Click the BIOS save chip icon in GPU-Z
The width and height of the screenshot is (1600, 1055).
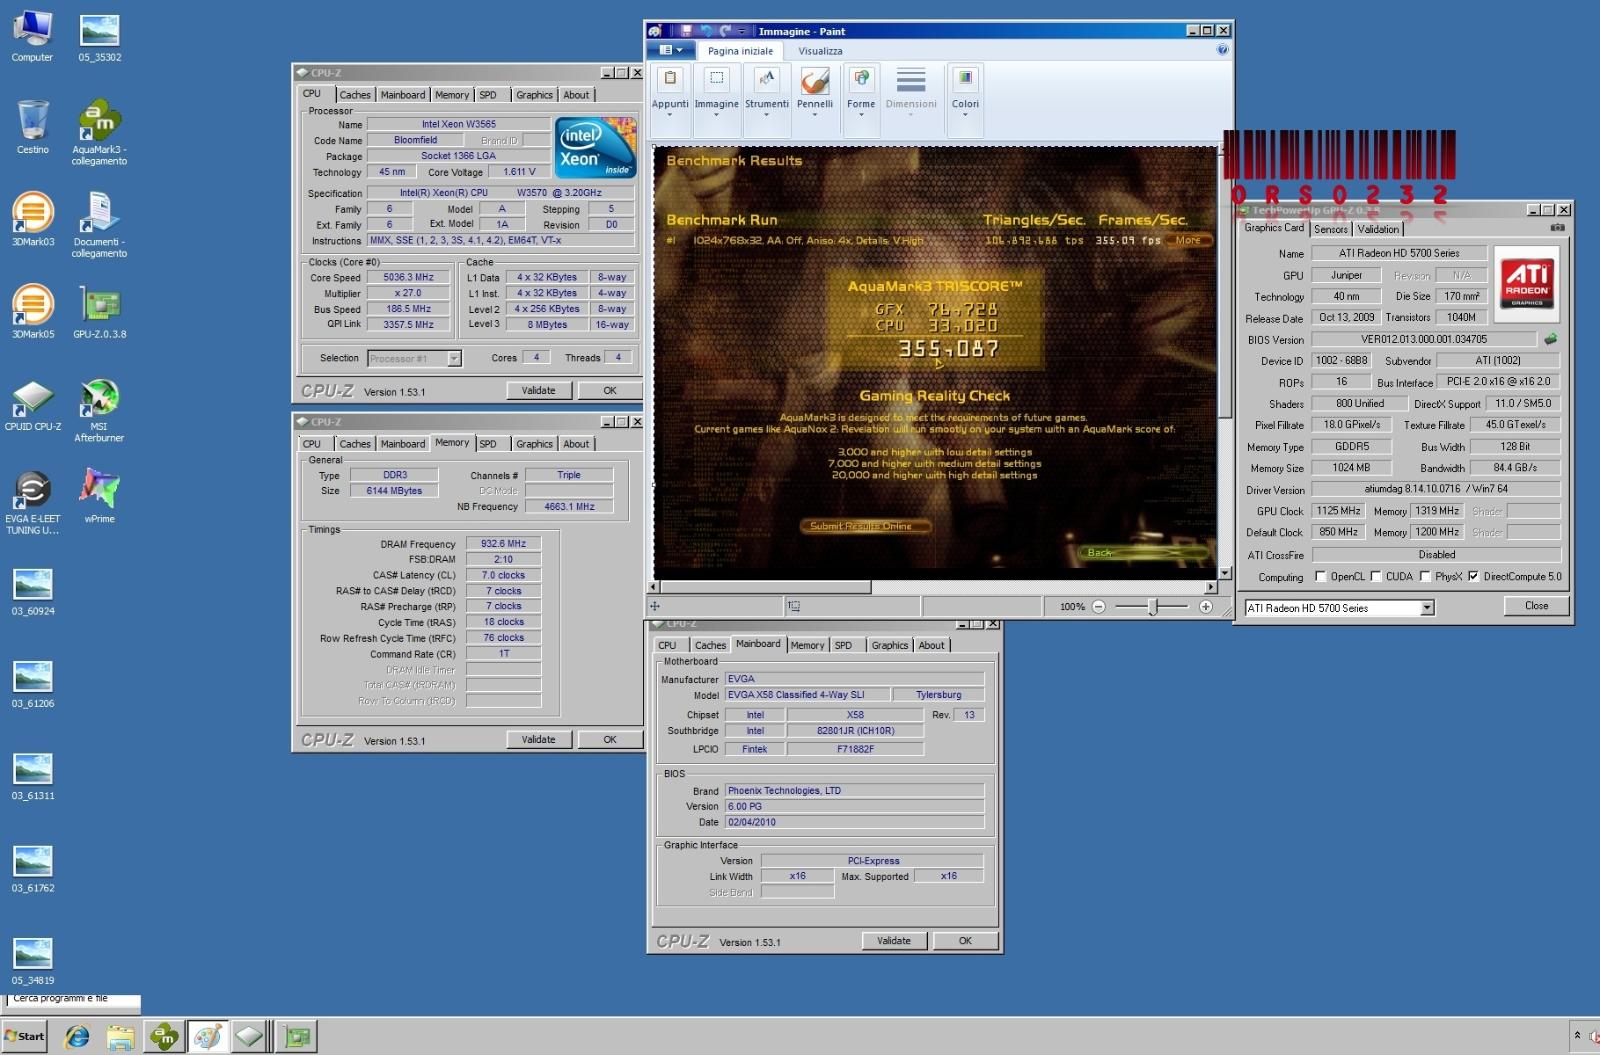point(1551,339)
